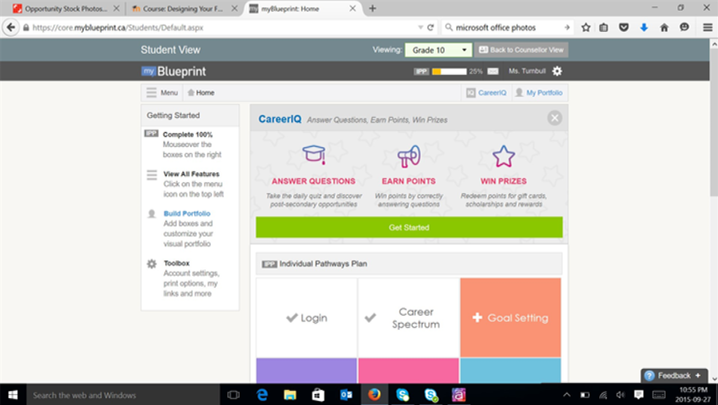Click the Search the web and Windows box
The image size is (718, 405).
[123, 394]
